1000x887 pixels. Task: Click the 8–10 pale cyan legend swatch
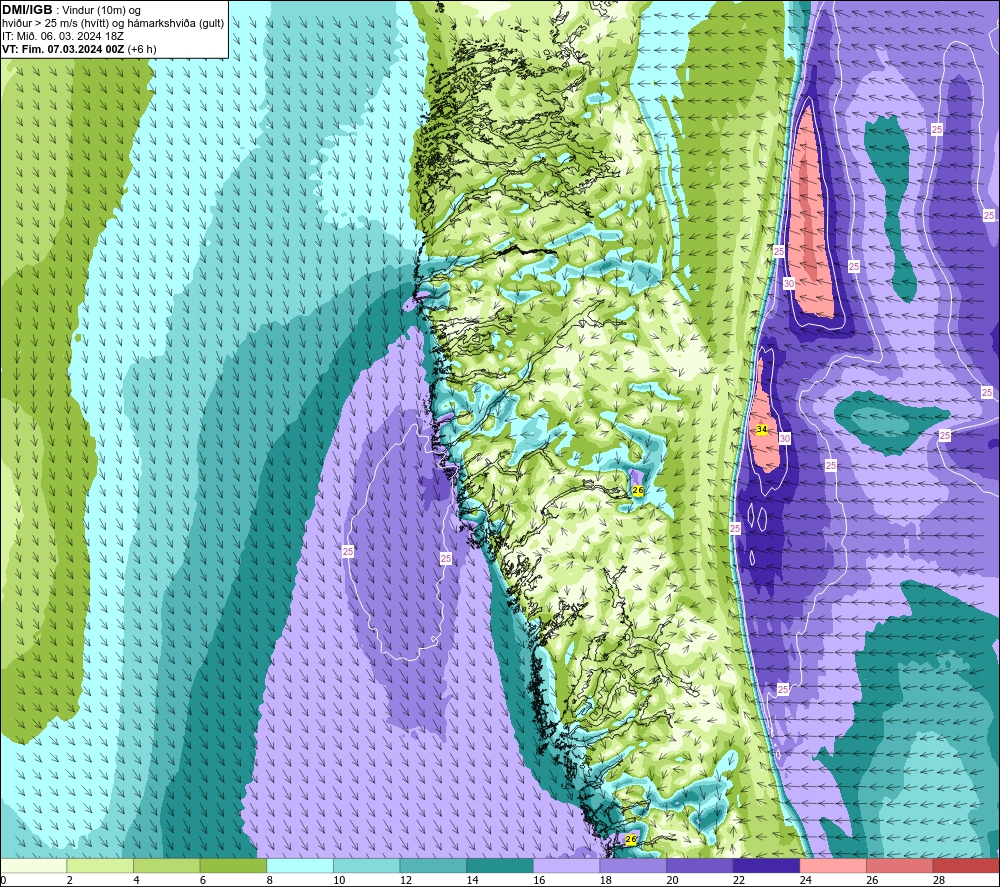(300, 866)
